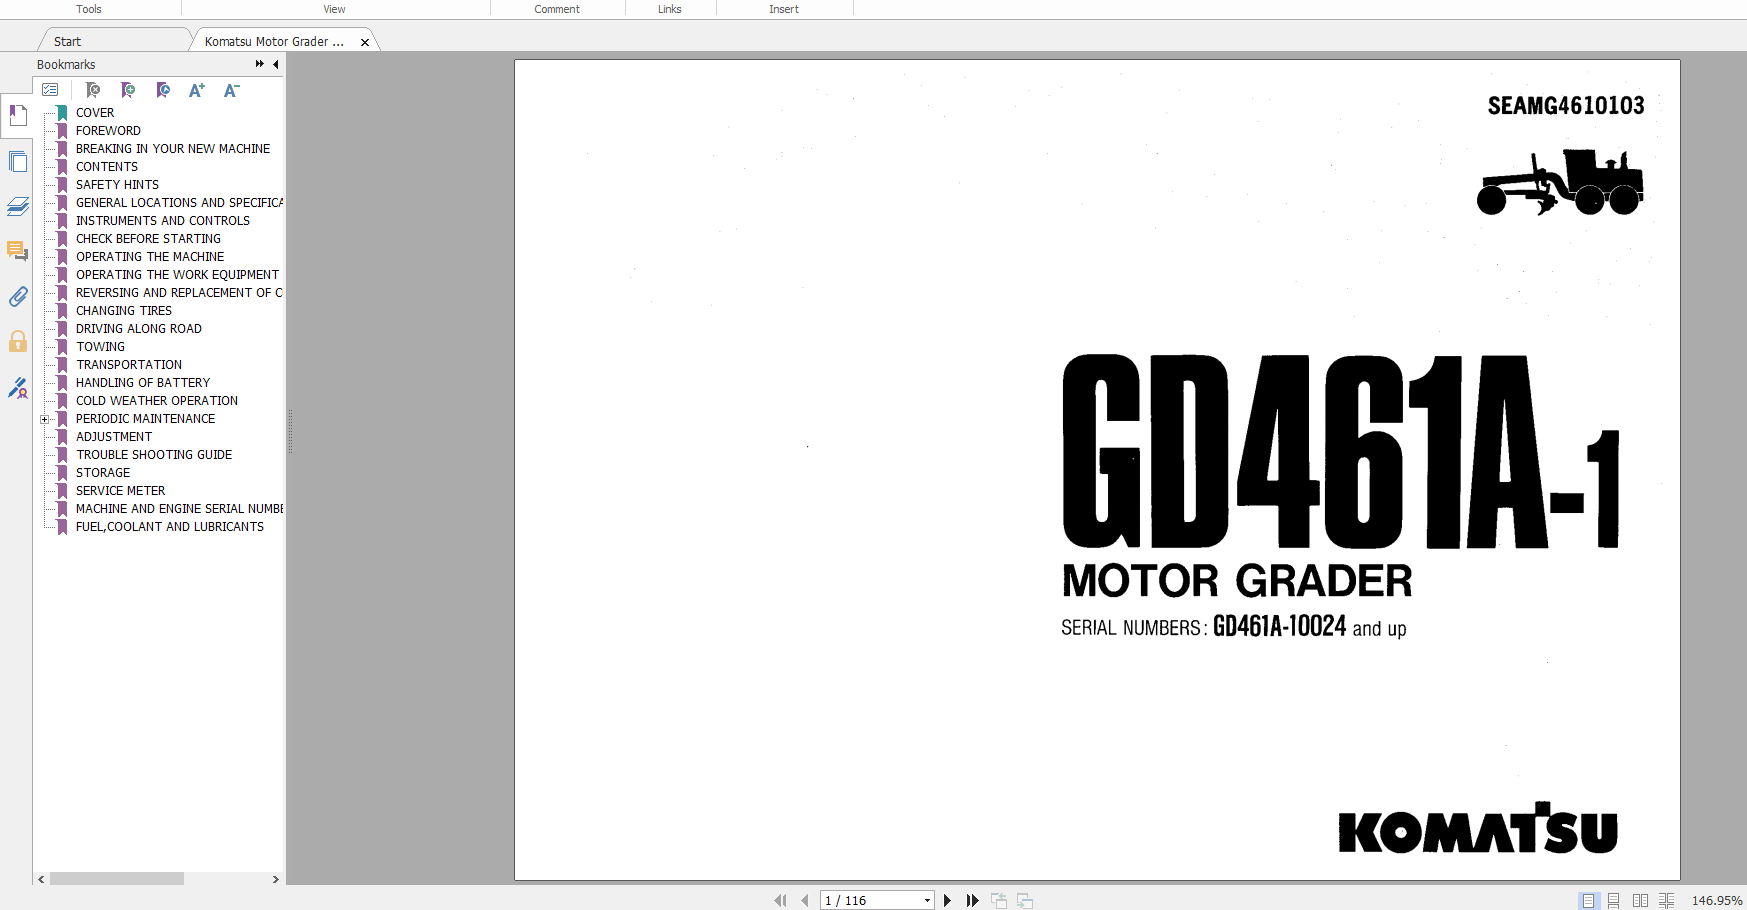The image size is (1747, 910).
Task: Open the Links menu tab
Action: 670,9
